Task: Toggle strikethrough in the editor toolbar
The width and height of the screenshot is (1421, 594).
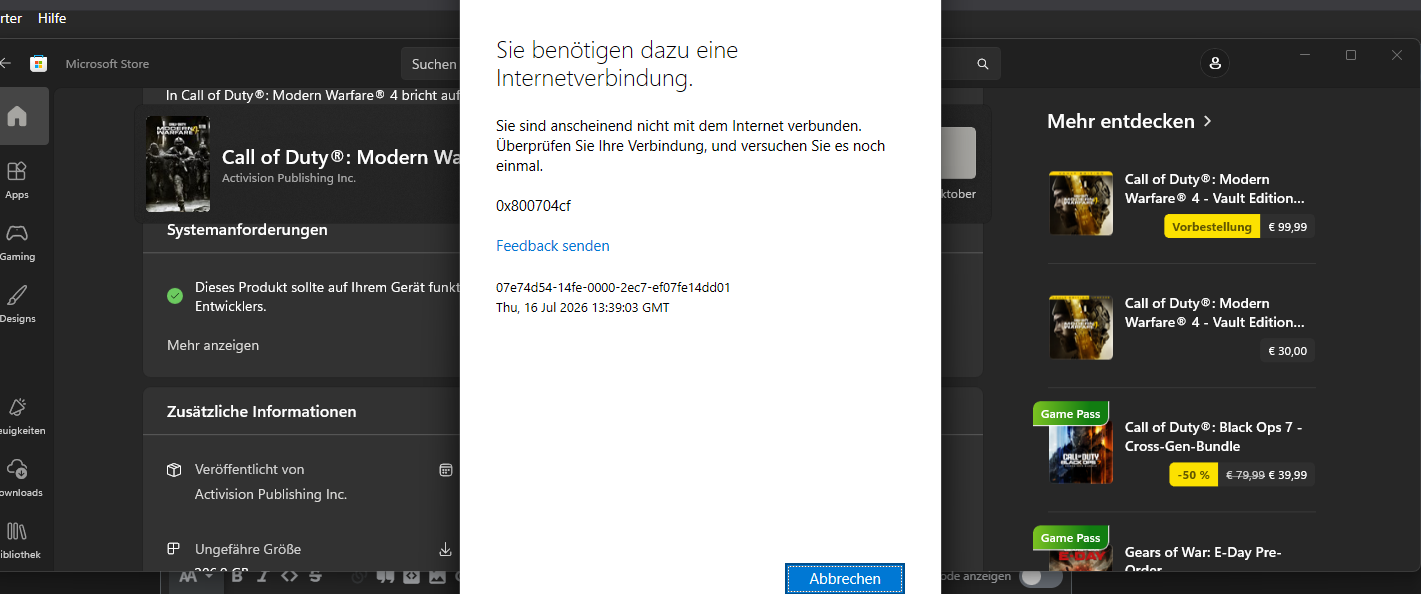Action: [x=316, y=576]
